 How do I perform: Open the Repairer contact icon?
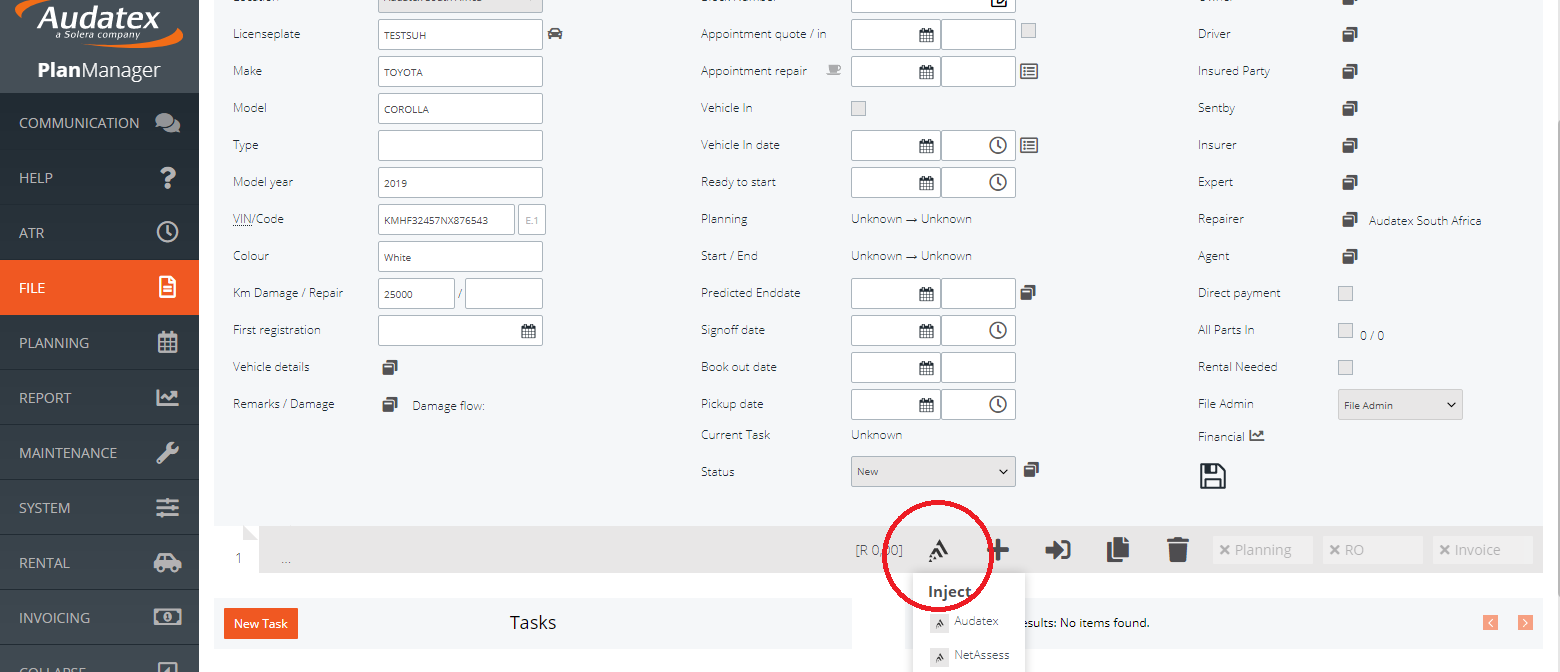[1350, 219]
